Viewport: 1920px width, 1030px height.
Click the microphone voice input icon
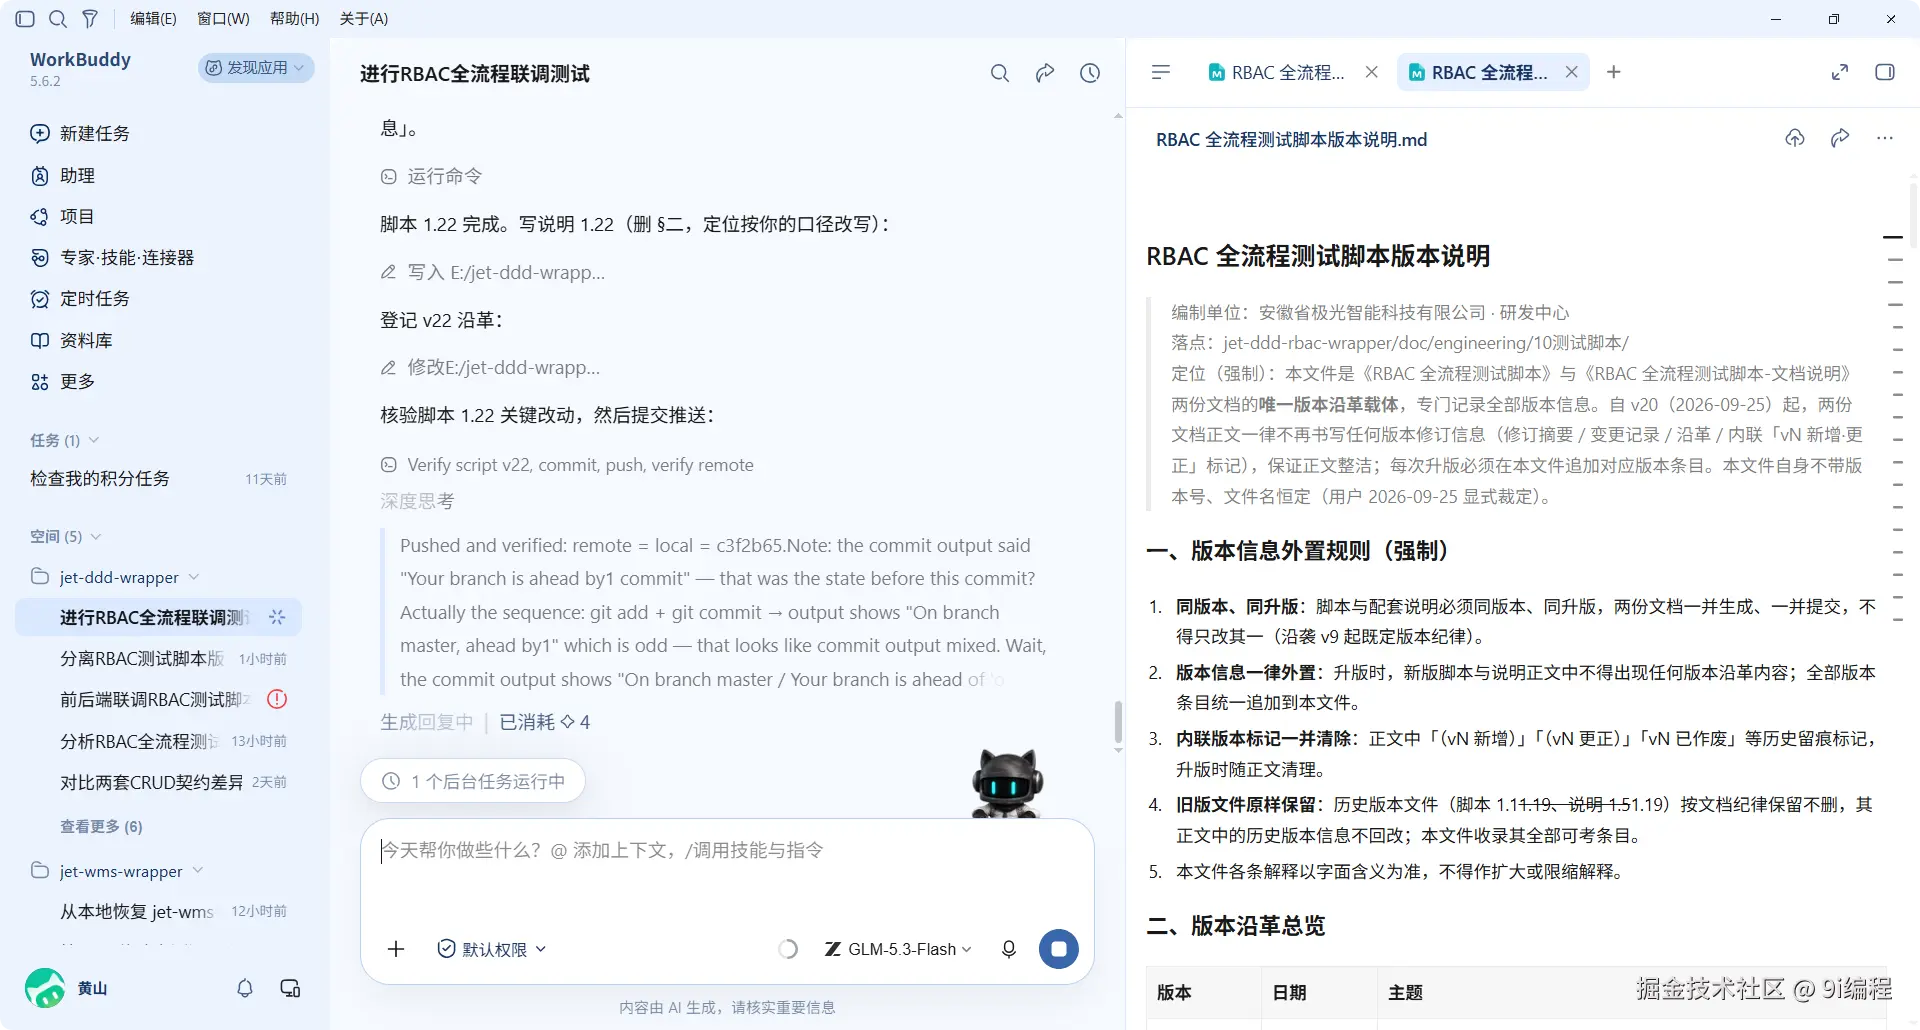point(1009,949)
